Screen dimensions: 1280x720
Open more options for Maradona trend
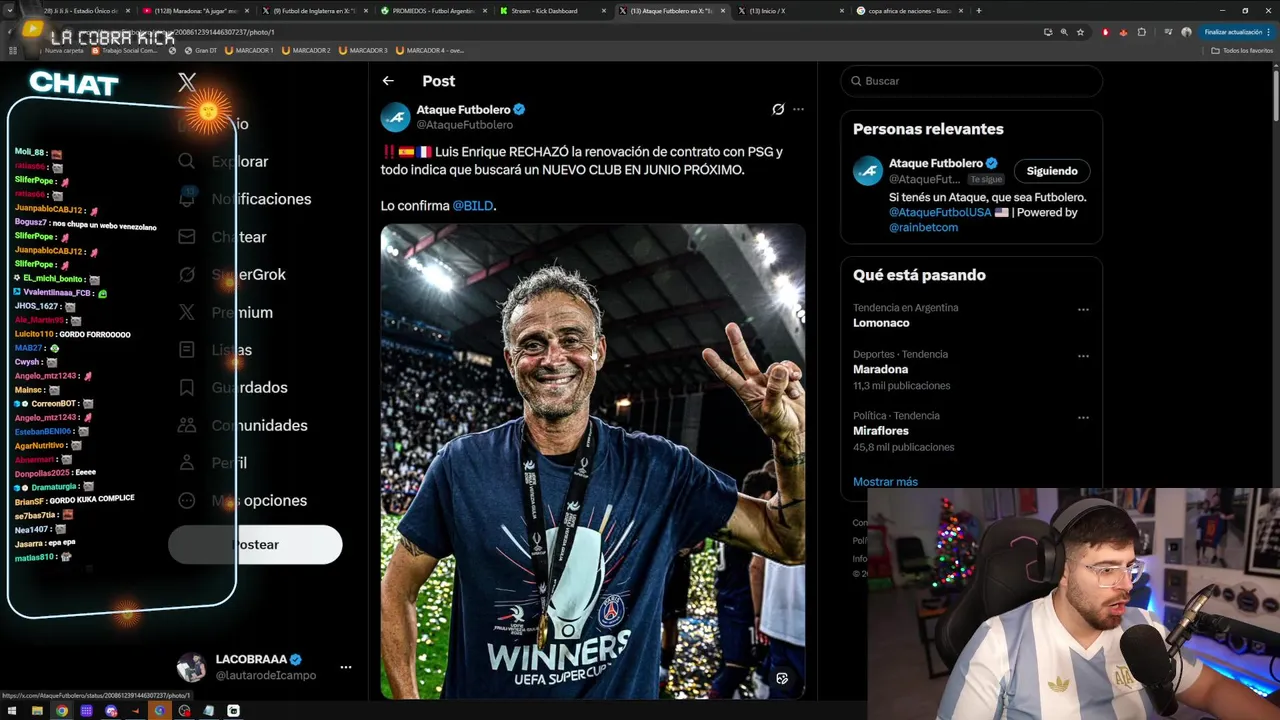point(1083,355)
